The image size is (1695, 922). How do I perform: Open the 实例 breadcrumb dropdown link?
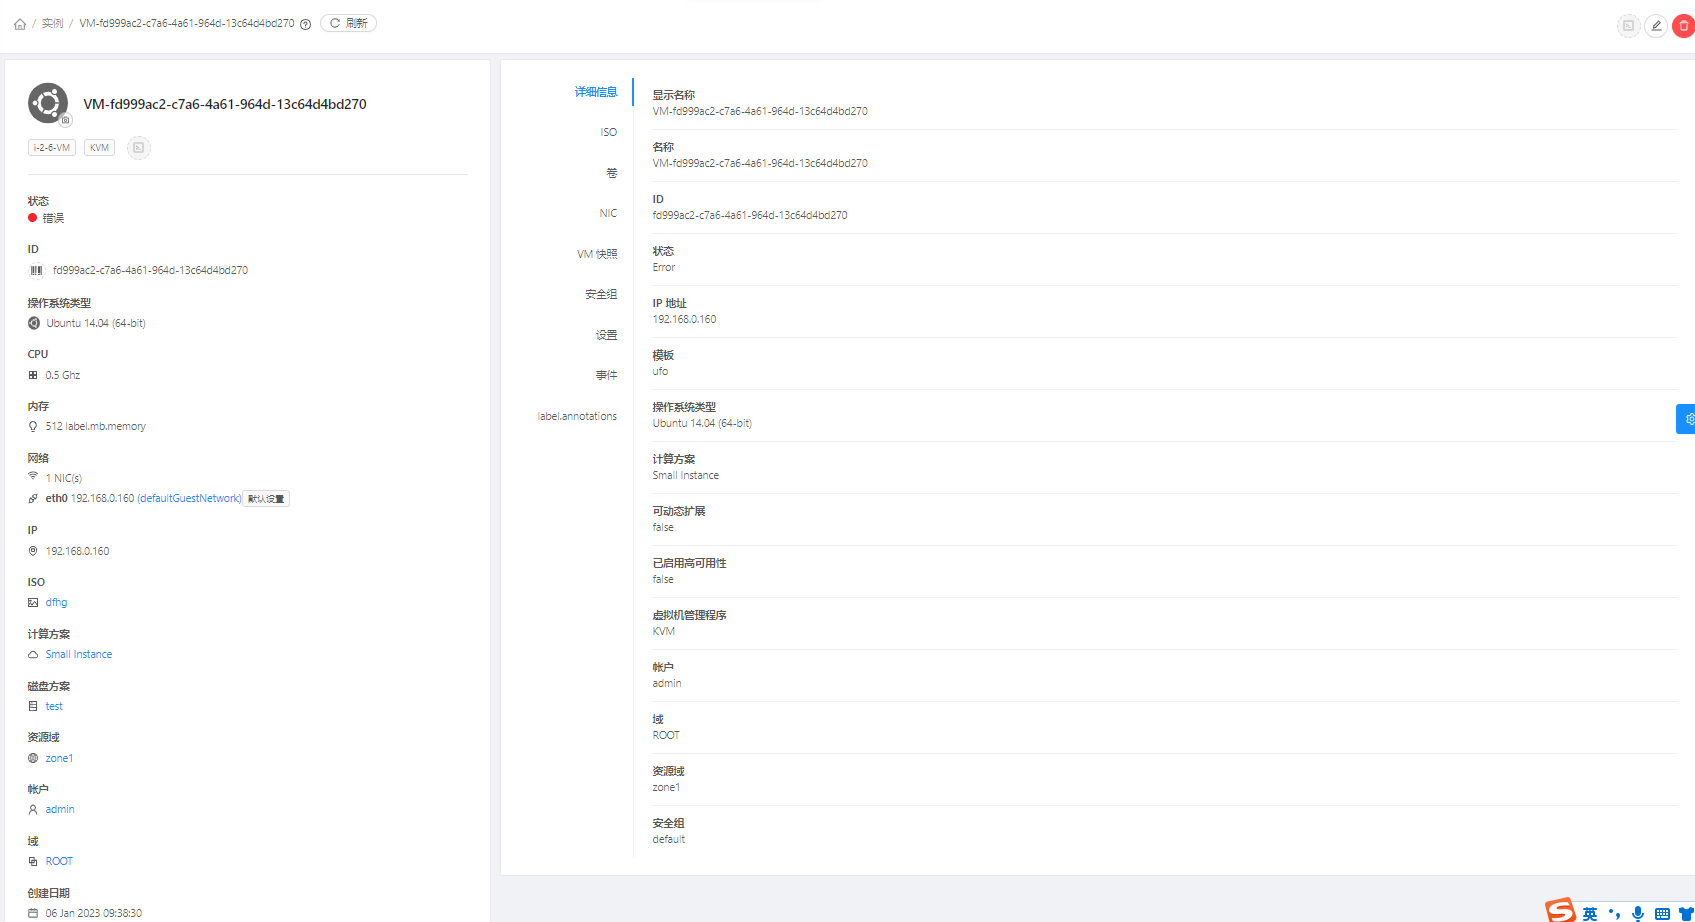[52, 23]
